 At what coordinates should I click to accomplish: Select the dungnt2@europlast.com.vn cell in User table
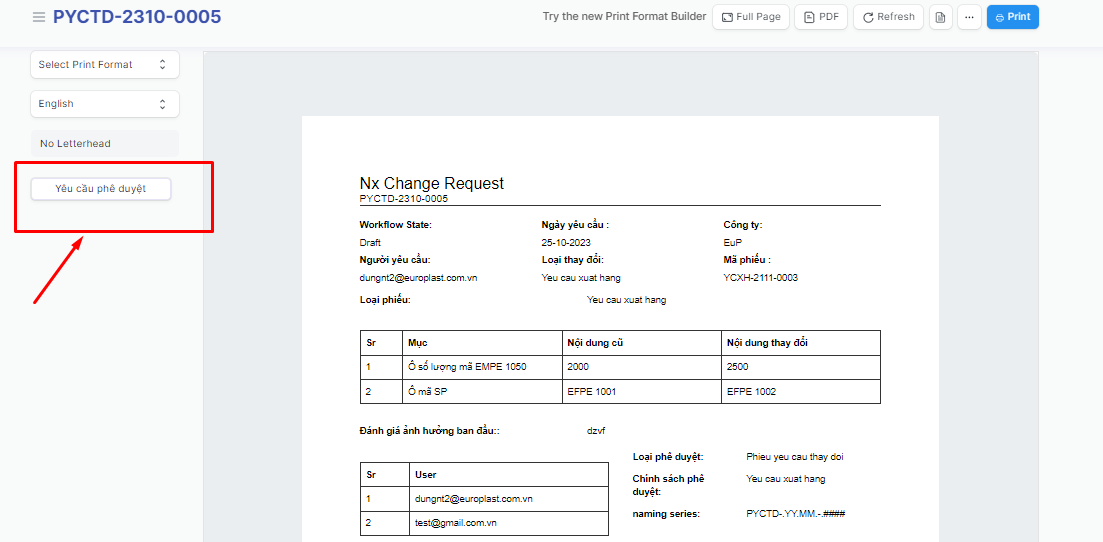(473, 498)
